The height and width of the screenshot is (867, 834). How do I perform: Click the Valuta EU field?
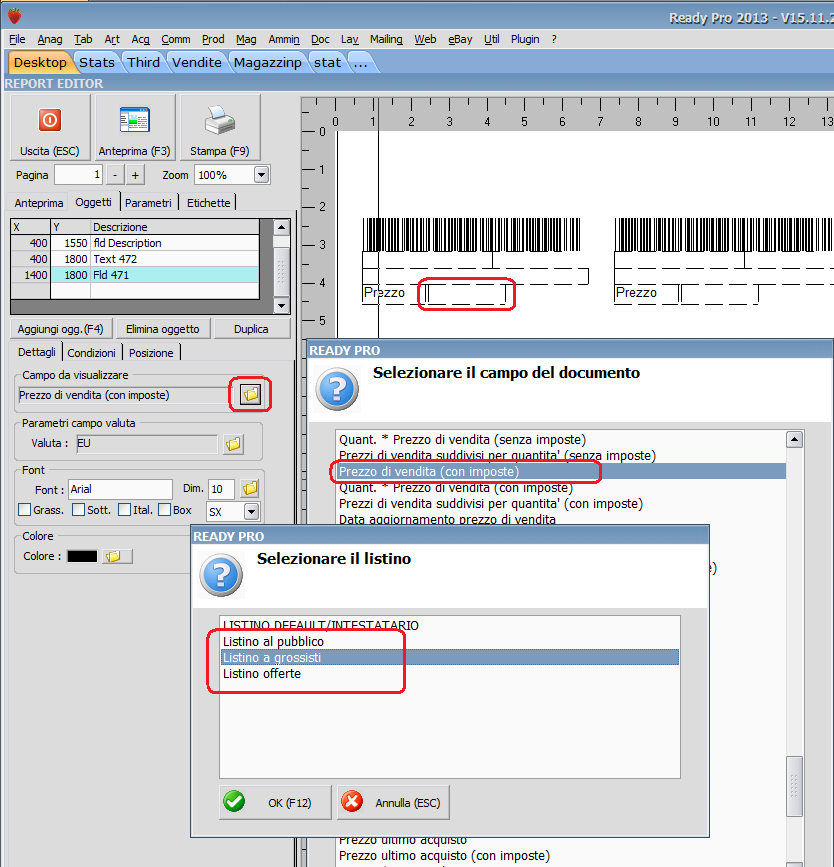pos(147,443)
